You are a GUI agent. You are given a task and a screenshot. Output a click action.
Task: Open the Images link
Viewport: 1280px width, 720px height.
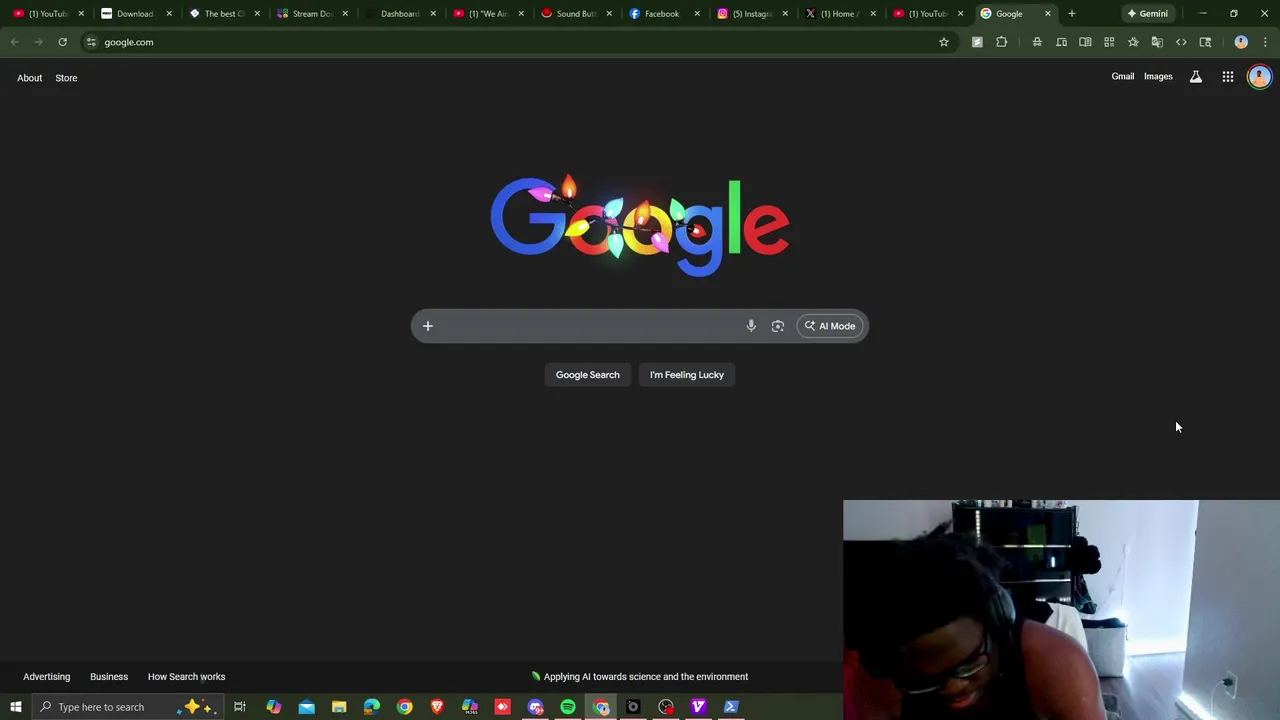pos(1158,77)
